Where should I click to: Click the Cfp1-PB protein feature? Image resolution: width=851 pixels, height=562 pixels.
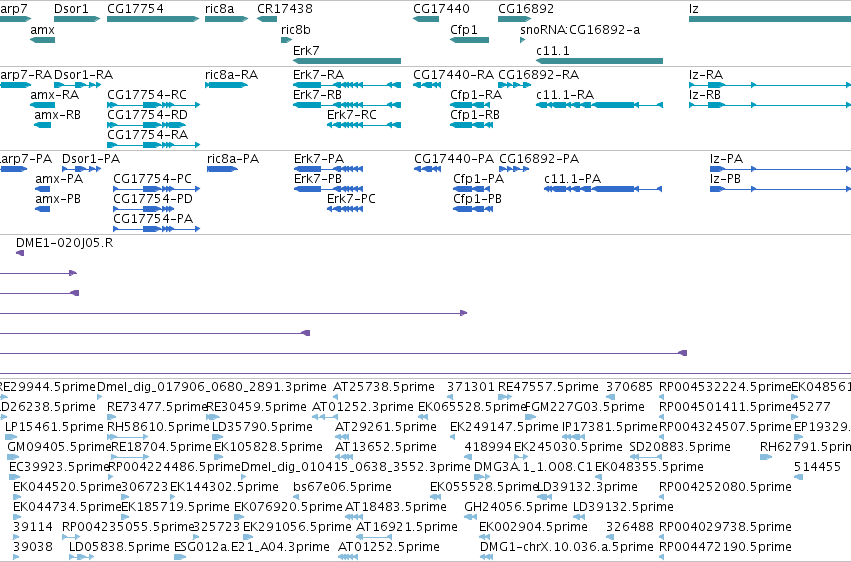(473, 209)
